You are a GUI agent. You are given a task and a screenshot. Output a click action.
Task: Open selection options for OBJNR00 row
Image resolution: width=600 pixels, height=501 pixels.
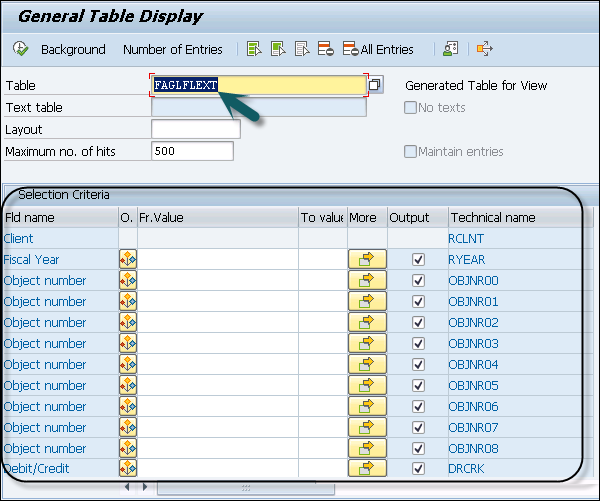coord(128,281)
